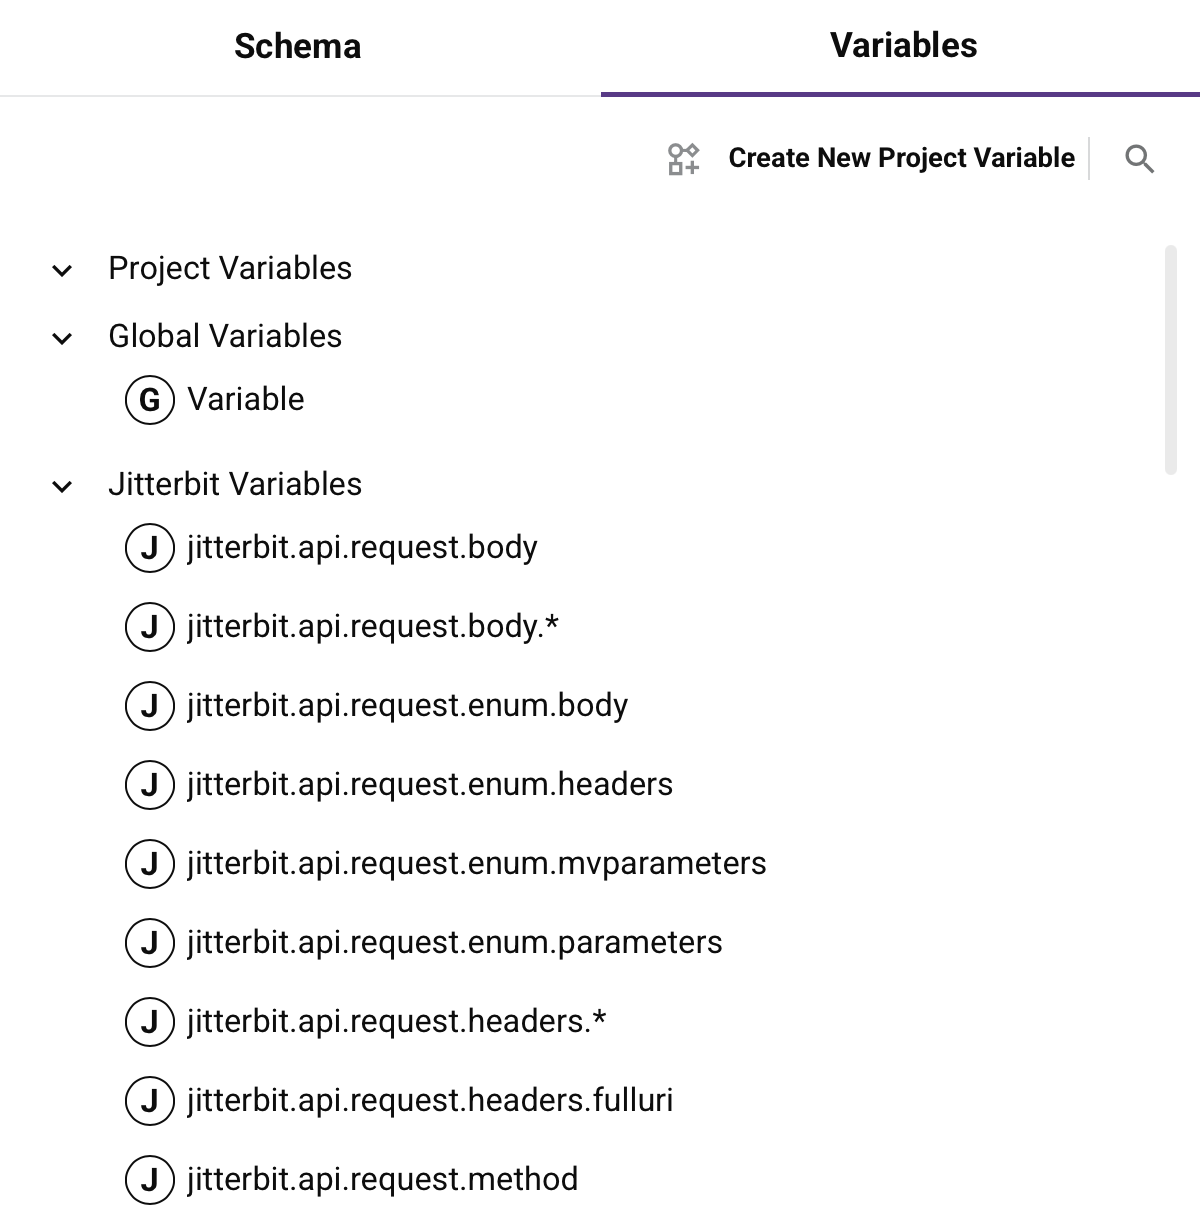Click the G icon next to Variable
The width and height of the screenshot is (1200, 1222).
149,399
